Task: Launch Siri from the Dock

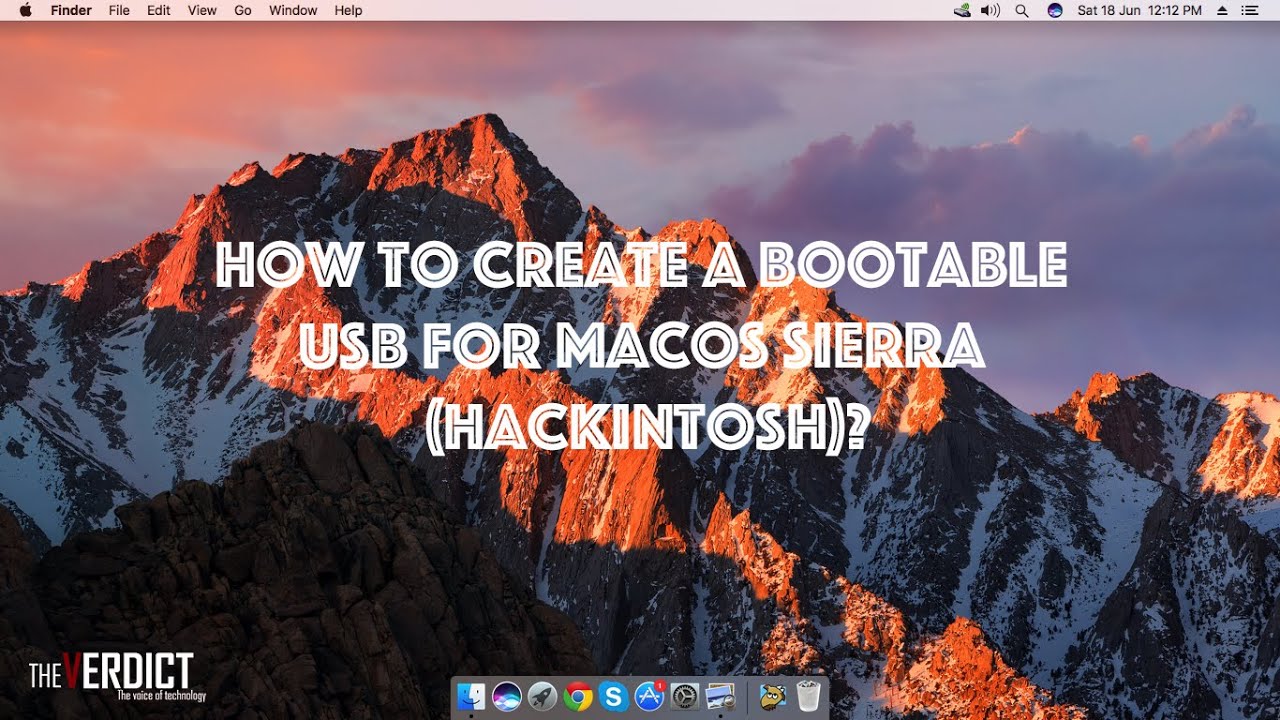Action: (507, 696)
